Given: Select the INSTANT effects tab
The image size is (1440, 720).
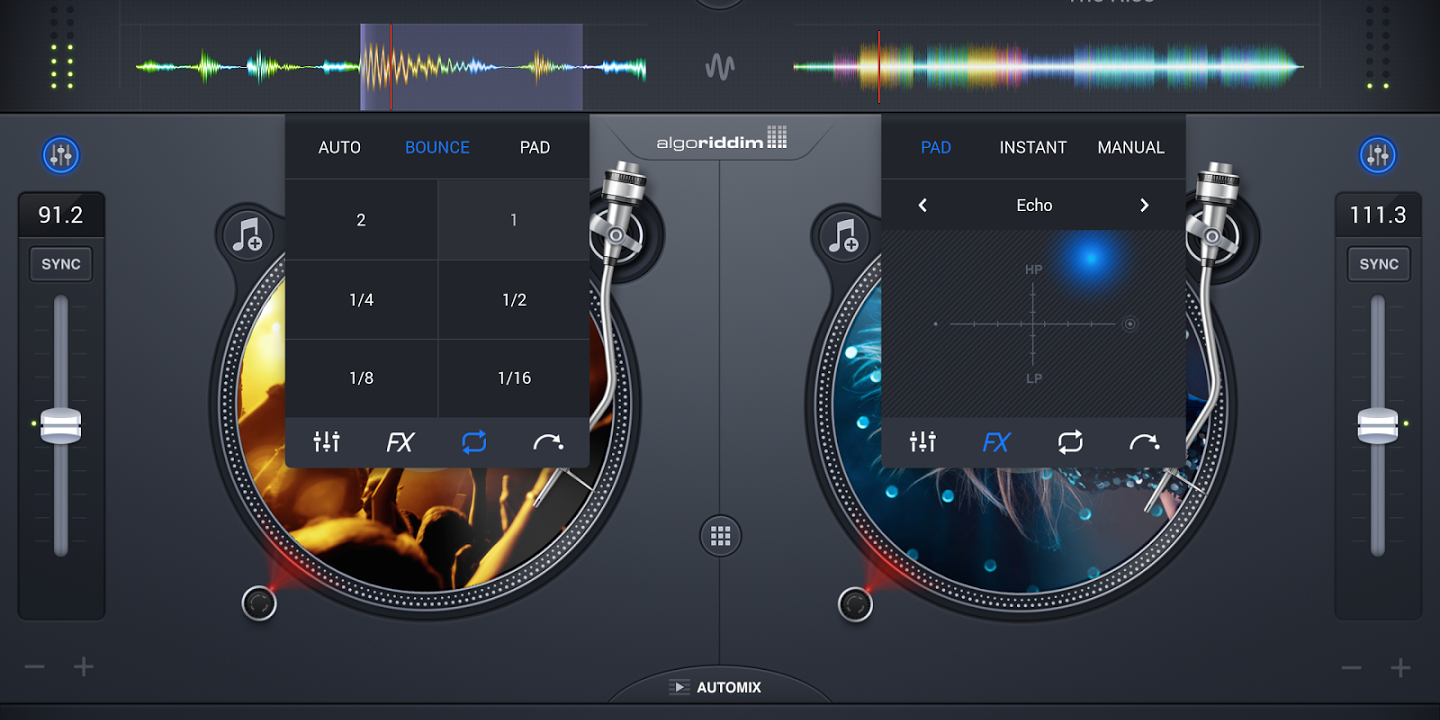Looking at the screenshot, I should pos(1033,147).
